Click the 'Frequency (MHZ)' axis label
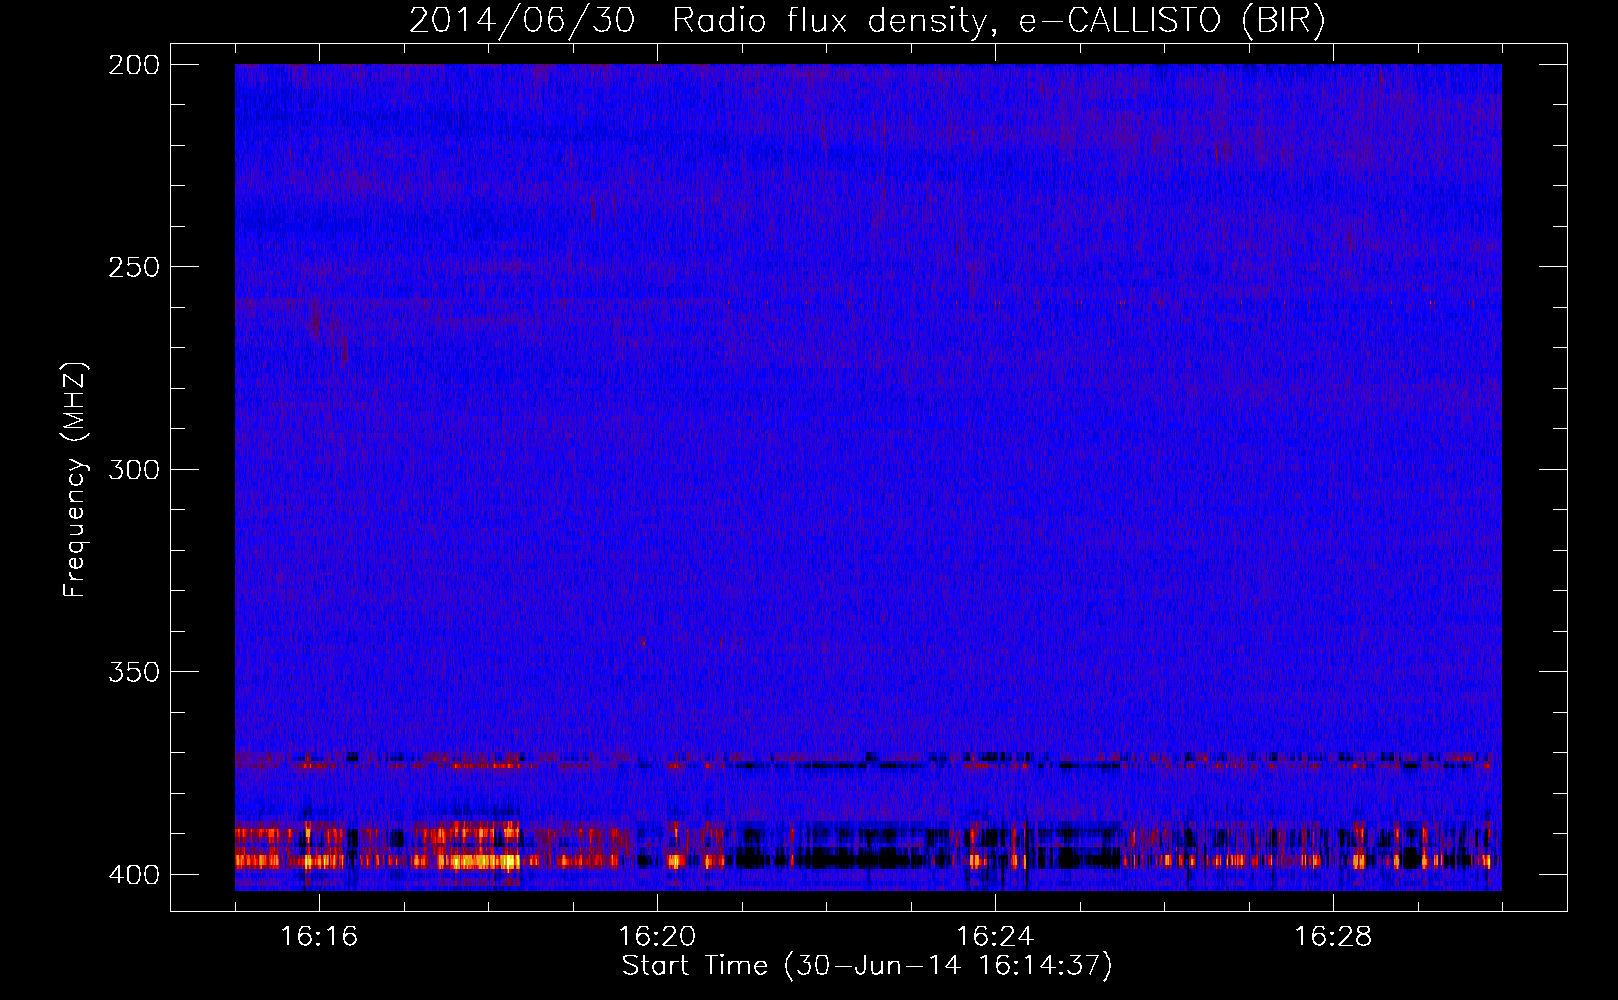 (74, 479)
